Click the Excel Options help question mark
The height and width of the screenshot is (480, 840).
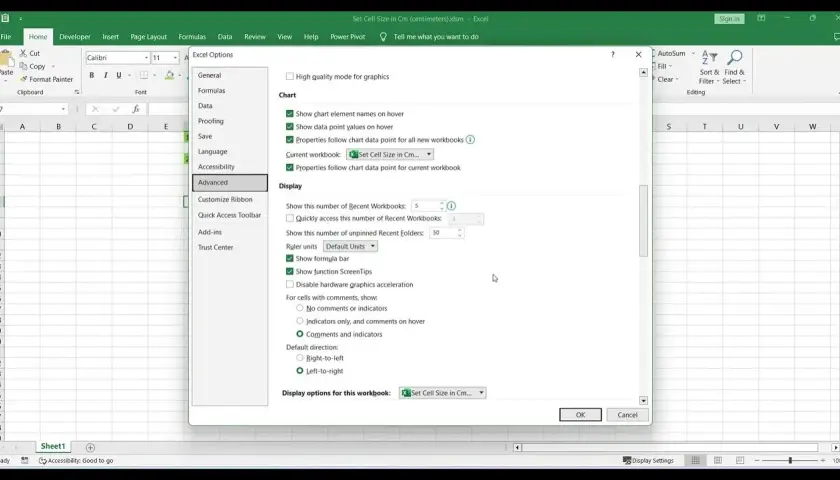[x=613, y=55]
